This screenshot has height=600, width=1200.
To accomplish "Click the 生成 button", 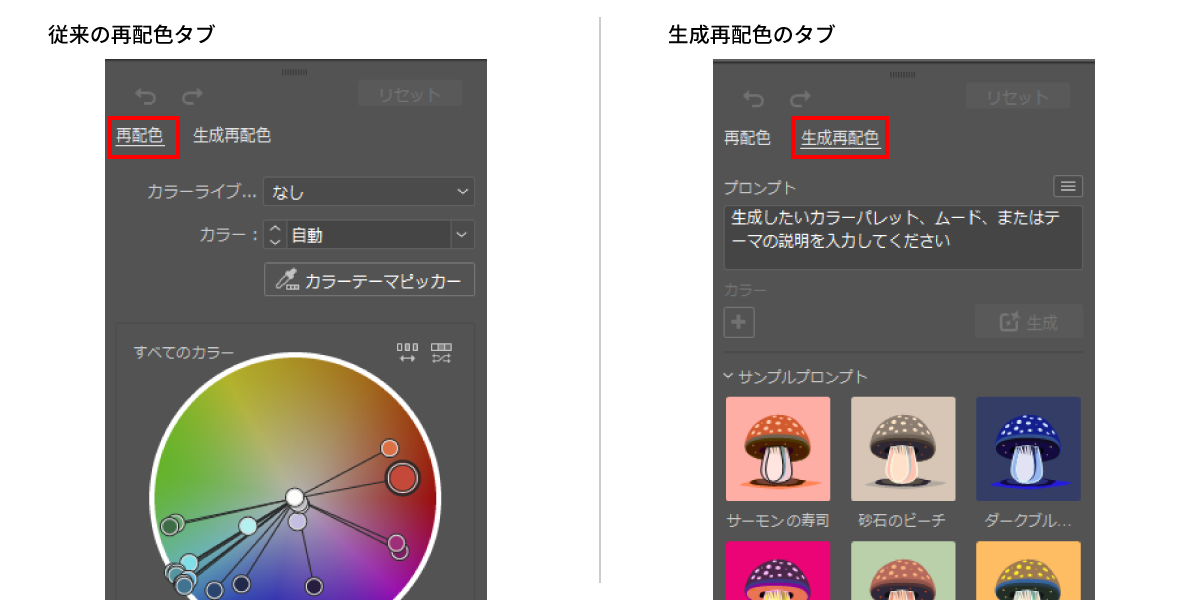I will pyautogui.click(x=1029, y=322).
